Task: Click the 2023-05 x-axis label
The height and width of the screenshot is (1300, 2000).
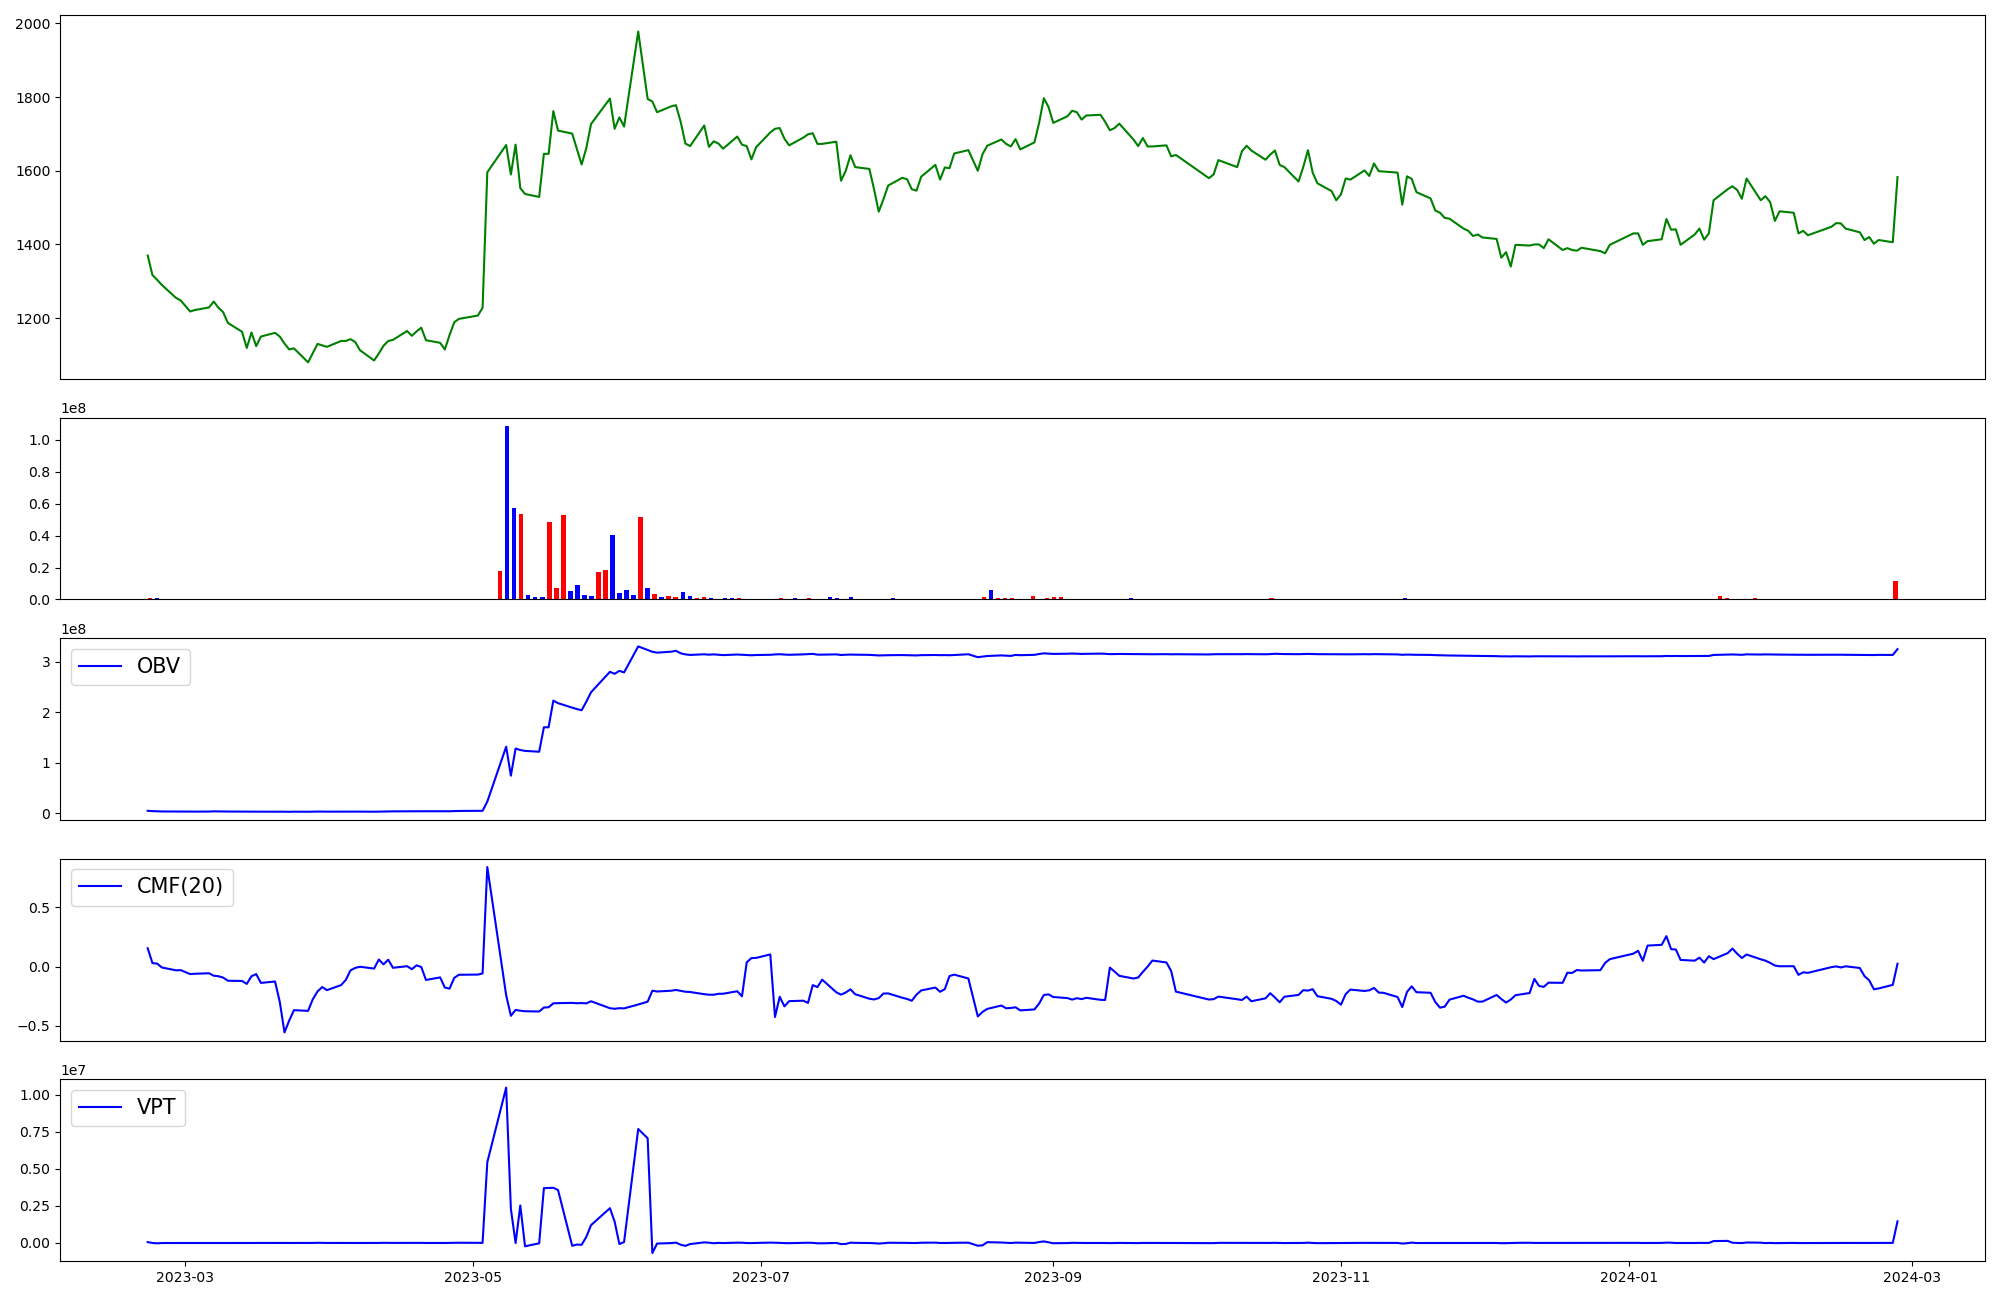Action: (473, 1277)
